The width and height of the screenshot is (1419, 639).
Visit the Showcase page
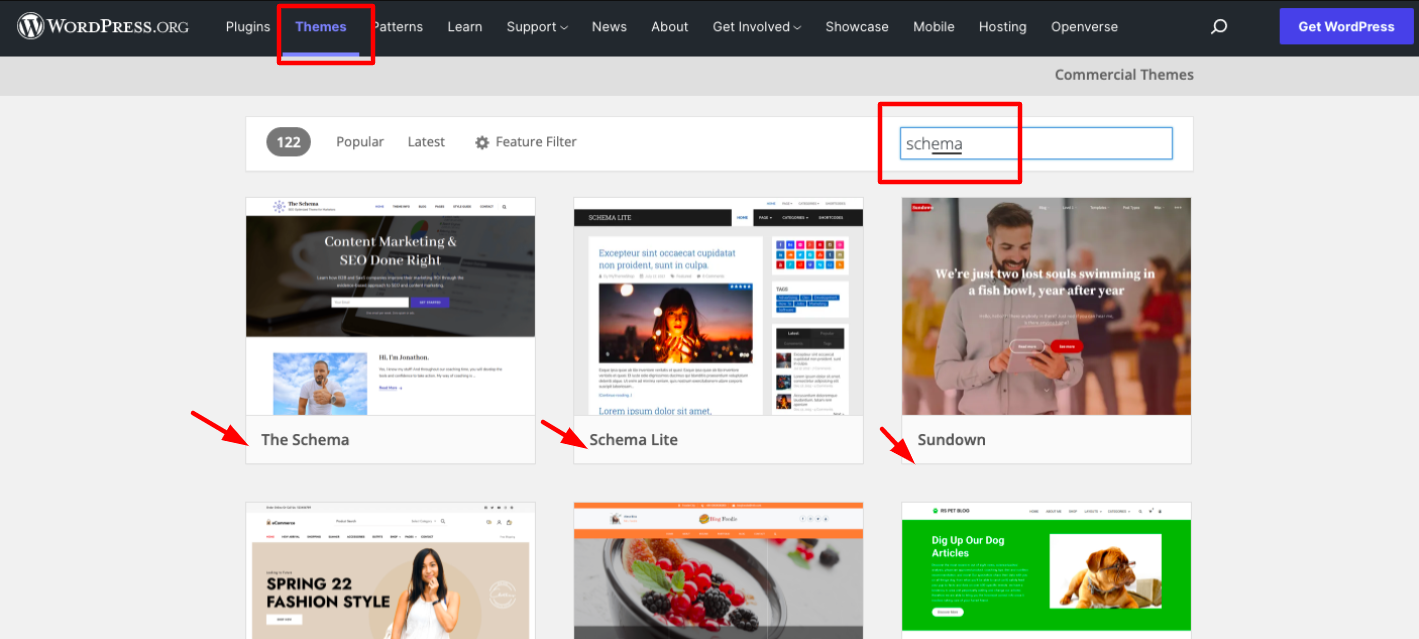[x=856, y=27]
